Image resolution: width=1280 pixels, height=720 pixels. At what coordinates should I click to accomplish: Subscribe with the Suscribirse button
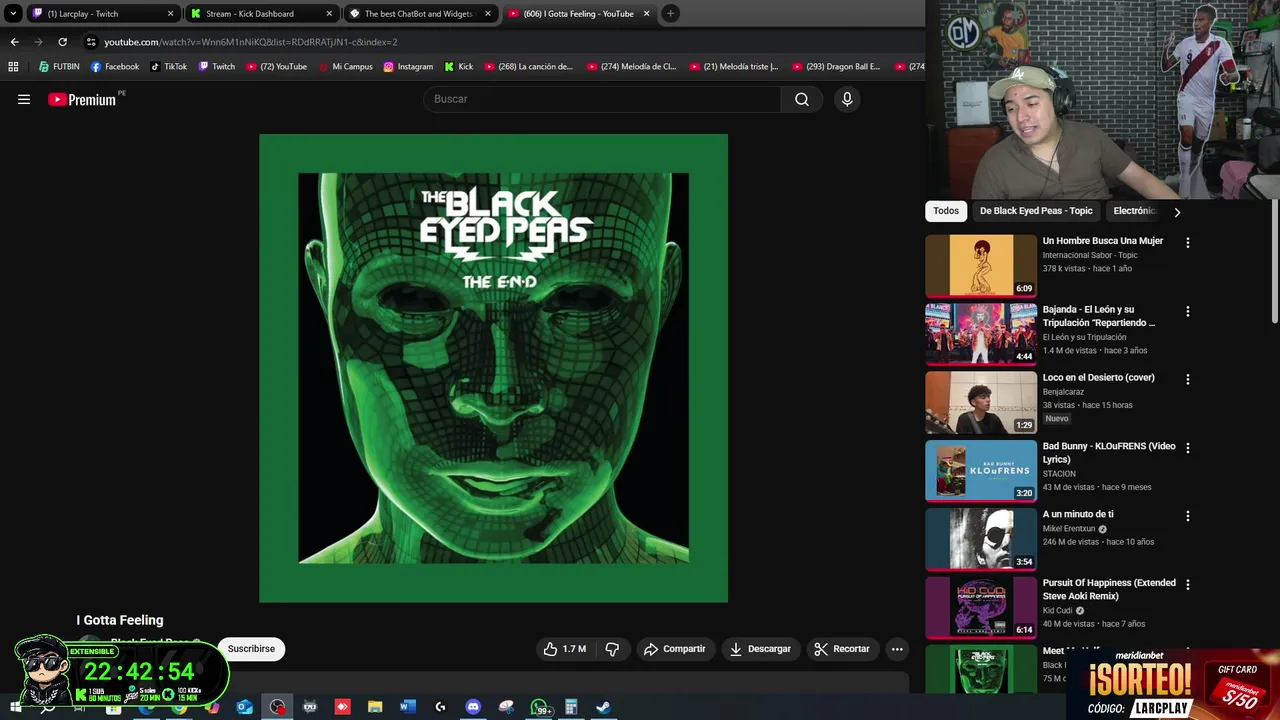(251, 649)
